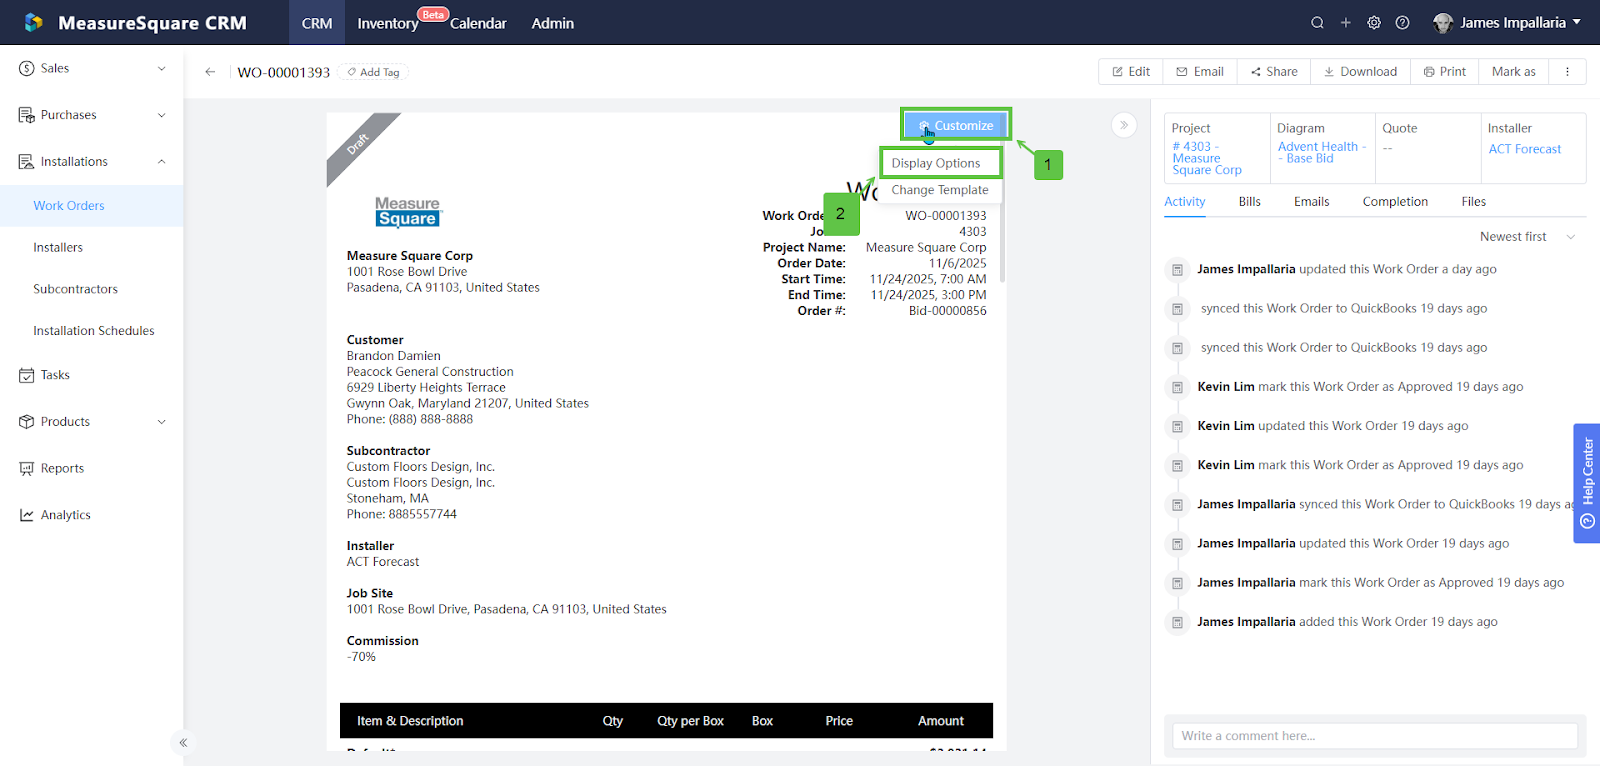
Task: Open the help question mark icon
Action: 1403,23
